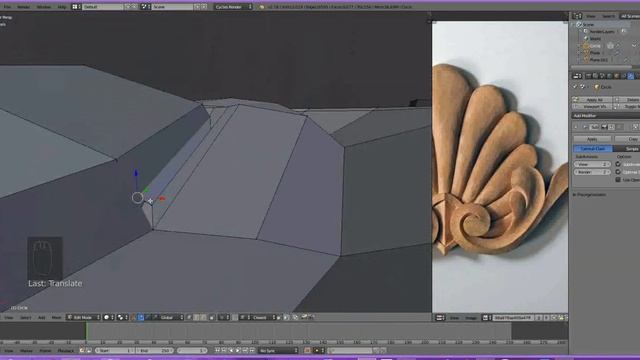Open the No Sync dropdown
Screen dimensions: 640x360
pyautogui.click(x=278, y=351)
